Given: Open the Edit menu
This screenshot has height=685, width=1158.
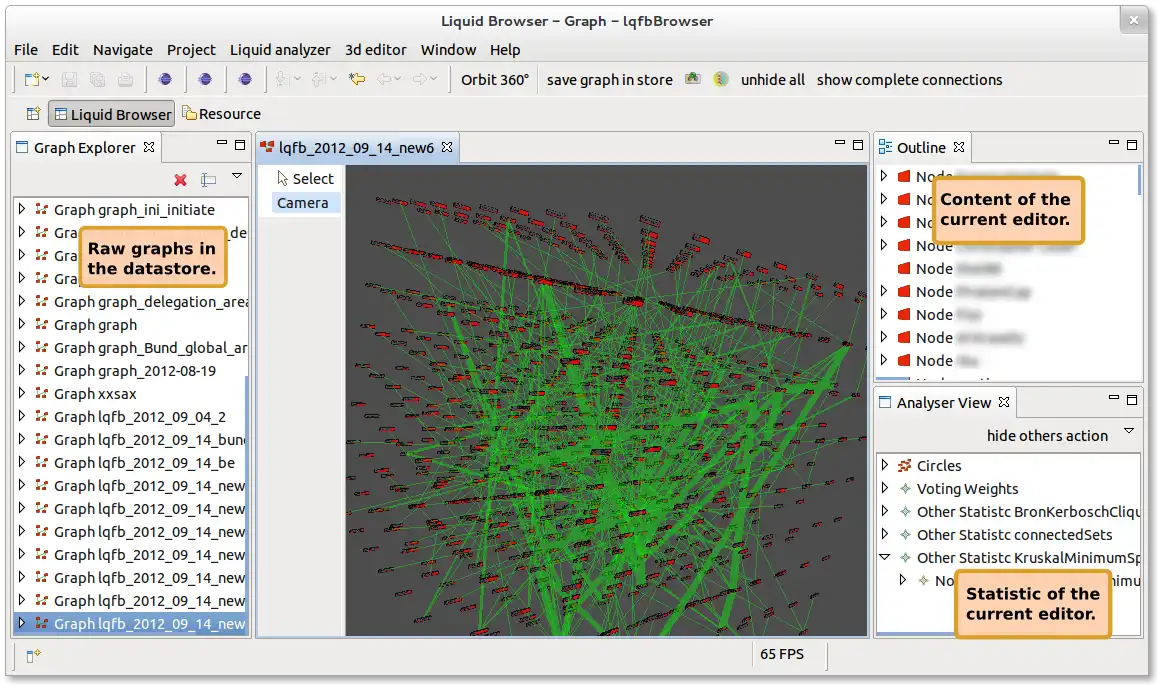Looking at the screenshot, I should (65, 49).
